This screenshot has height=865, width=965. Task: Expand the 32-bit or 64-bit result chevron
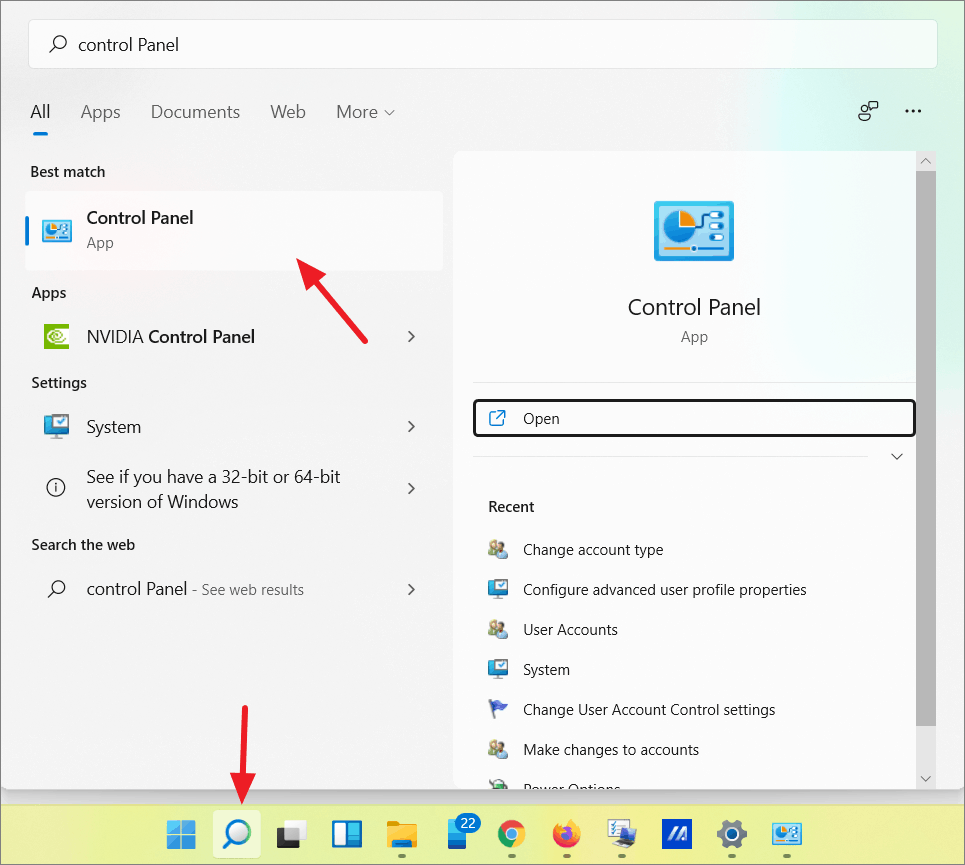tap(412, 488)
